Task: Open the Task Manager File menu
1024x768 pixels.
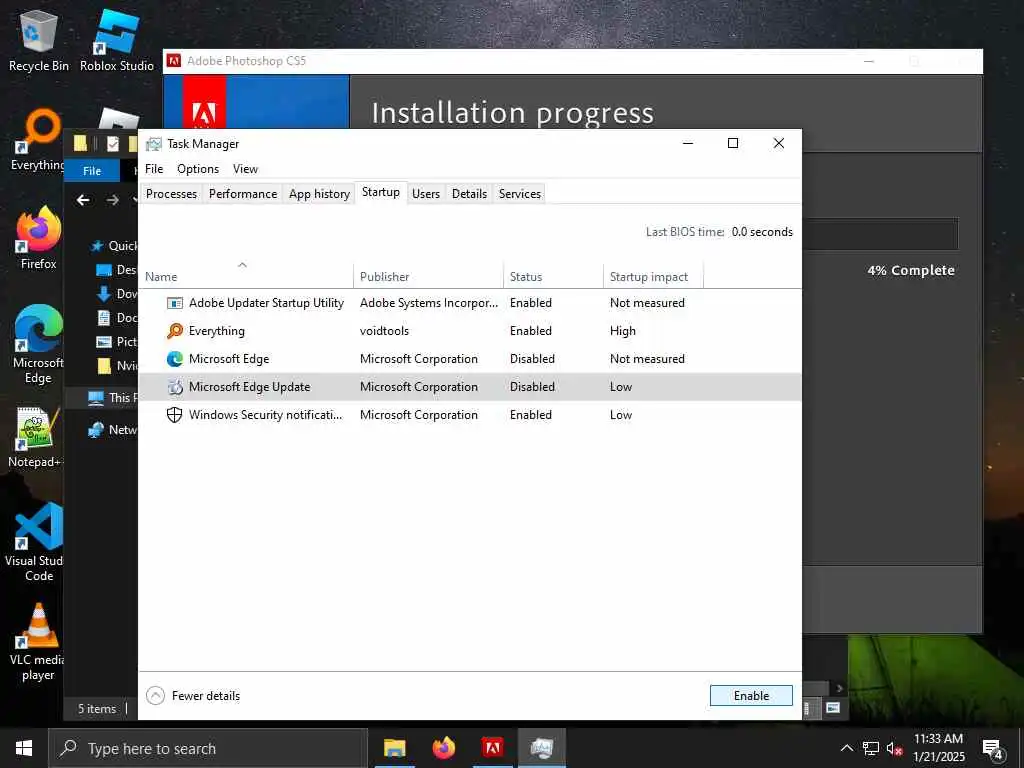Action: pos(154,169)
